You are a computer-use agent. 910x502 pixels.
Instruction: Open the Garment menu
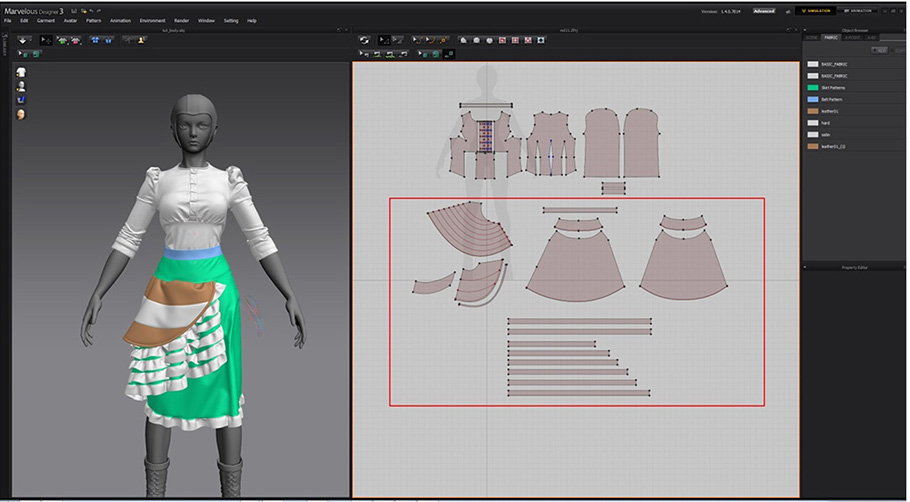[x=46, y=20]
